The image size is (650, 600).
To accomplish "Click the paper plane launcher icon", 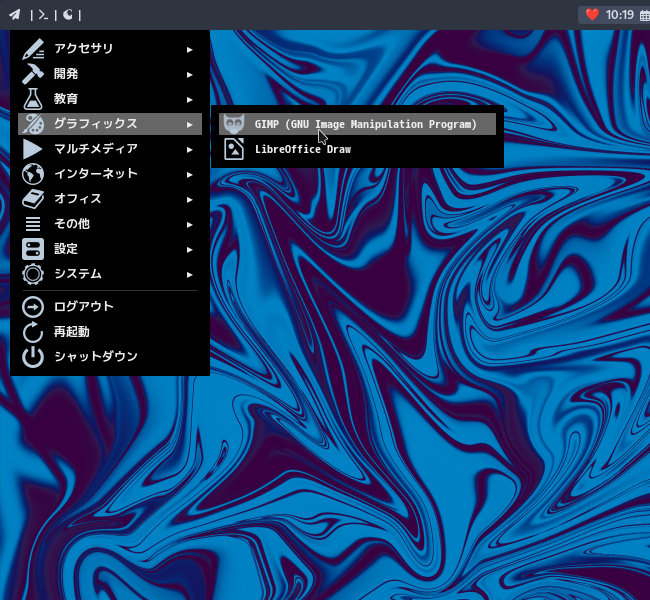I will pyautogui.click(x=15, y=15).
